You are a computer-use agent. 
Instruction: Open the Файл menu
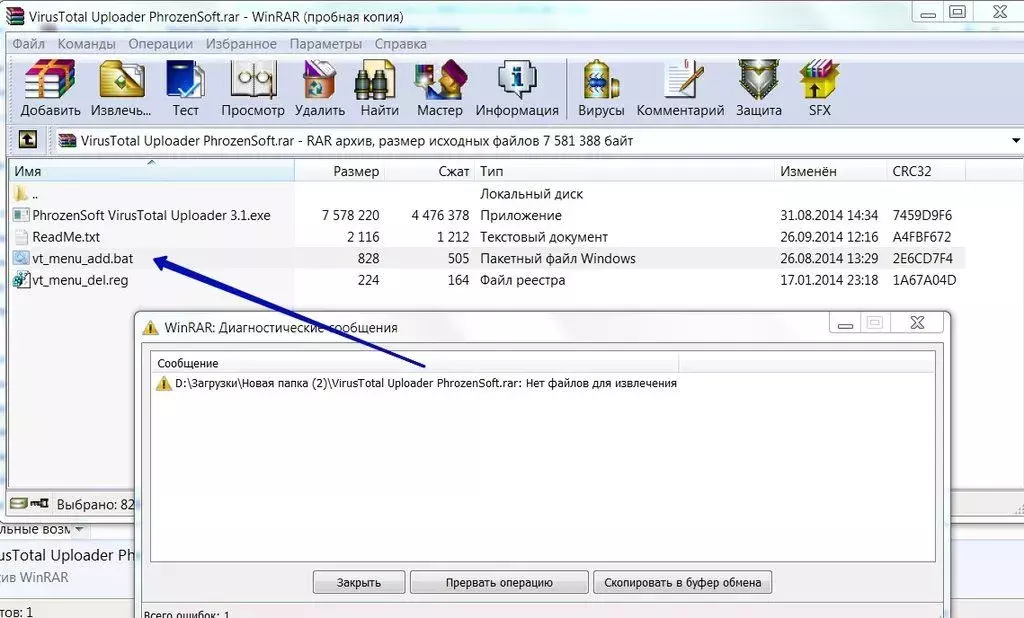(29, 44)
